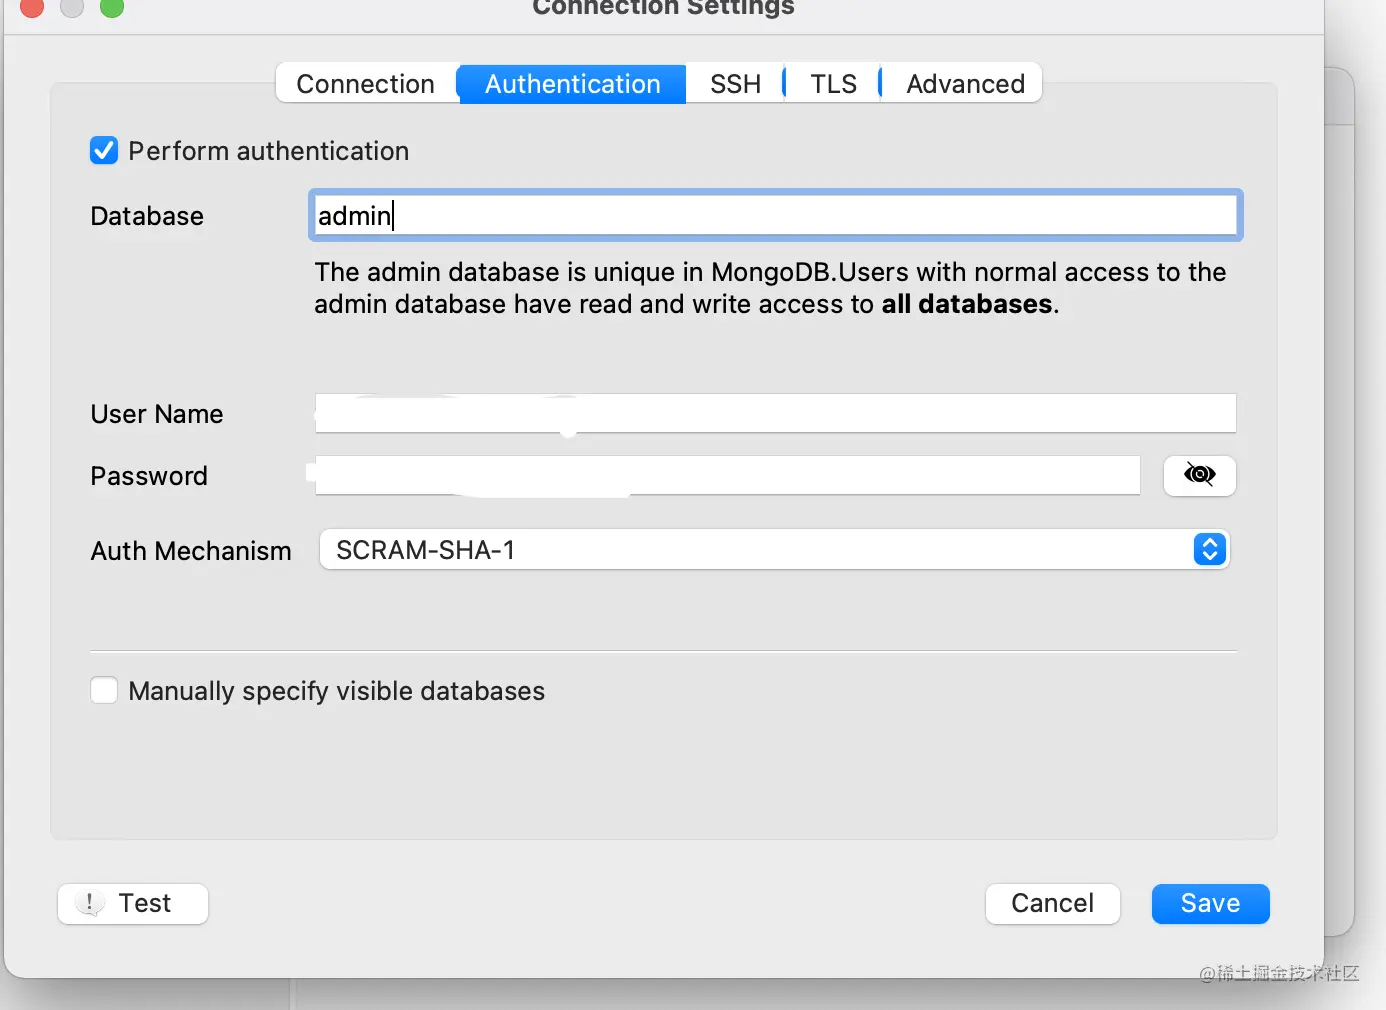Cancel the connection settings dialog
Screen dimensions: 1386x1010
coord(1052,903)
